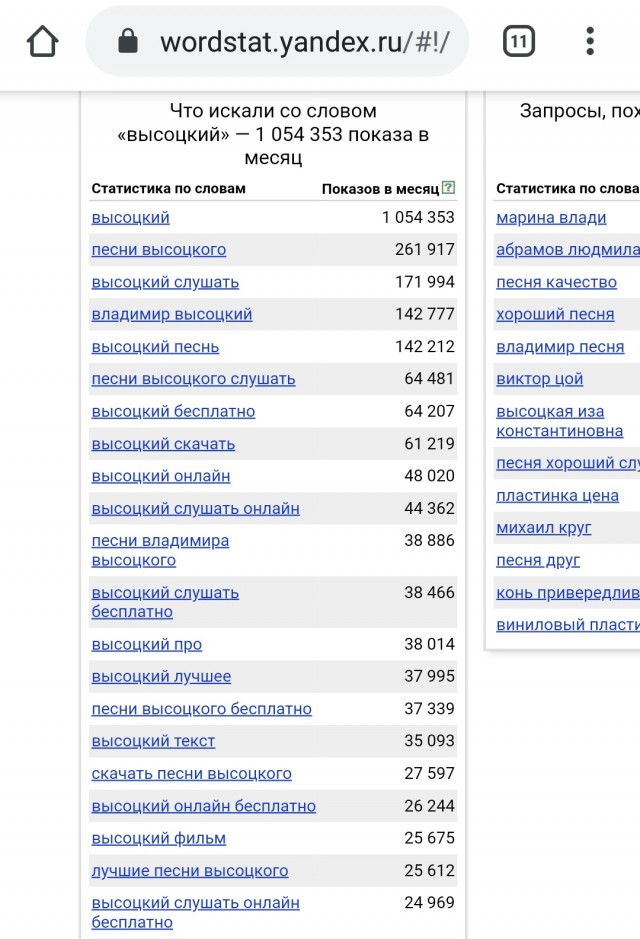Click the help question mark next to Показов в месяц

pyautogui.click(x=448, y=188)
